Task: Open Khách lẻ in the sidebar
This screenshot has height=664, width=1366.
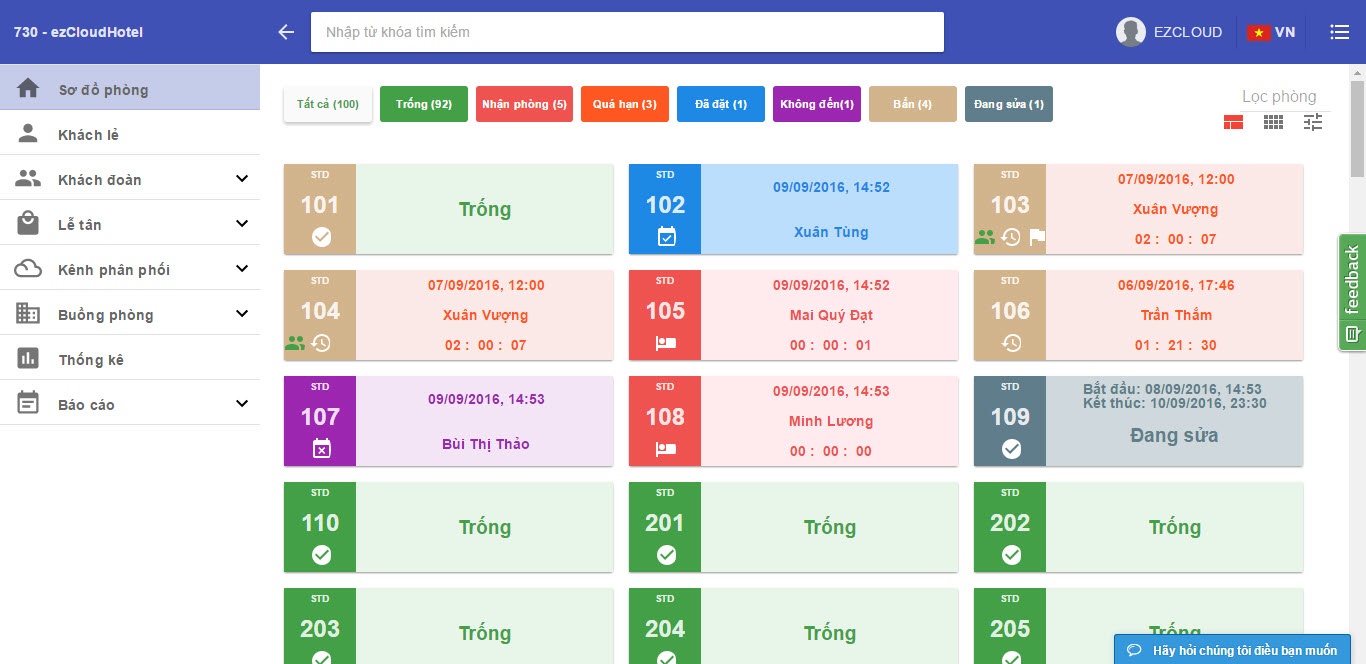Action: [x=88, y=135]
